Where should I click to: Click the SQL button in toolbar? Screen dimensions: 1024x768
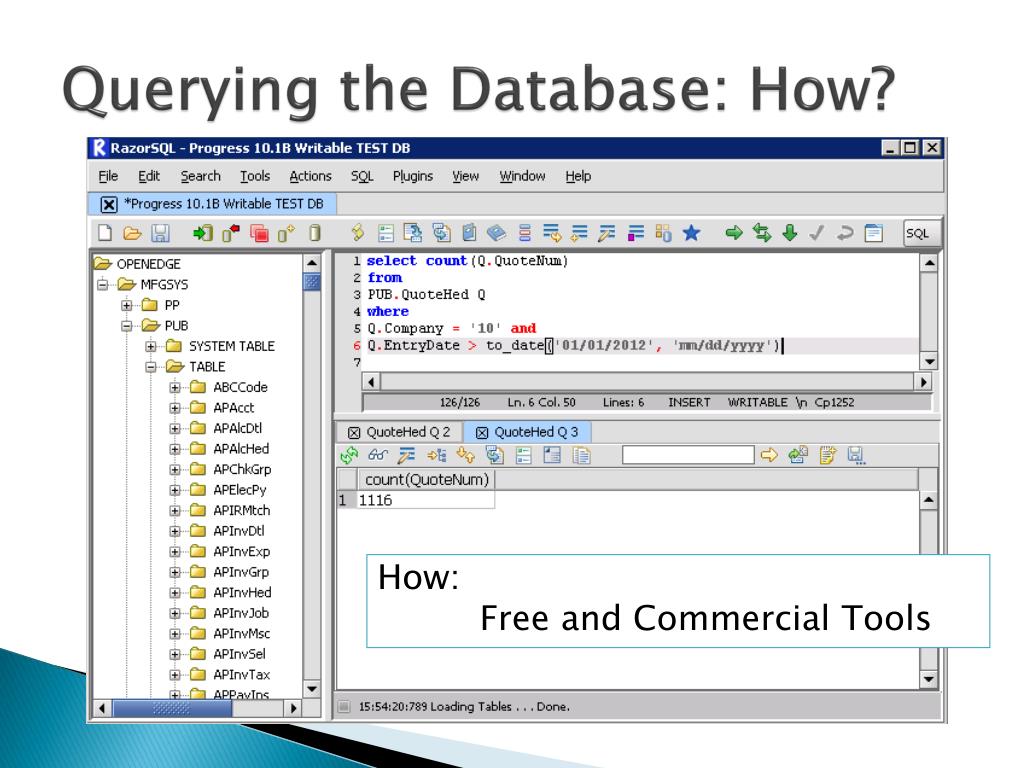pos(917,233)
